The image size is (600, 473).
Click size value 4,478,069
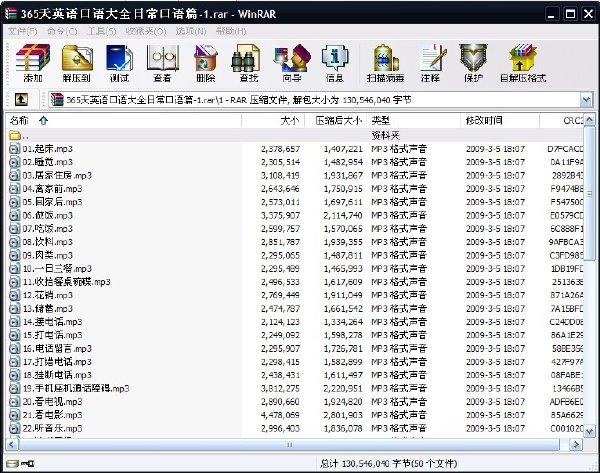280,415
